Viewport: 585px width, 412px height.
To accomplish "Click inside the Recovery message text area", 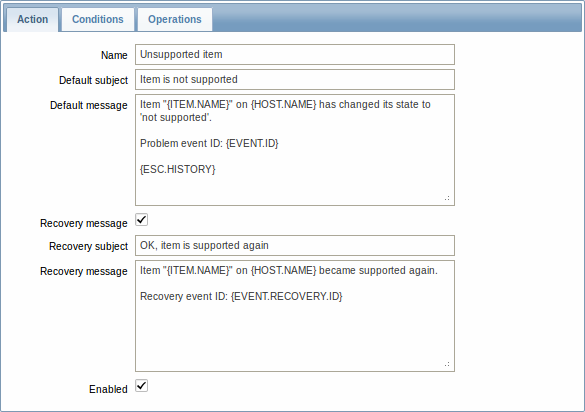I will click(295, 316).
